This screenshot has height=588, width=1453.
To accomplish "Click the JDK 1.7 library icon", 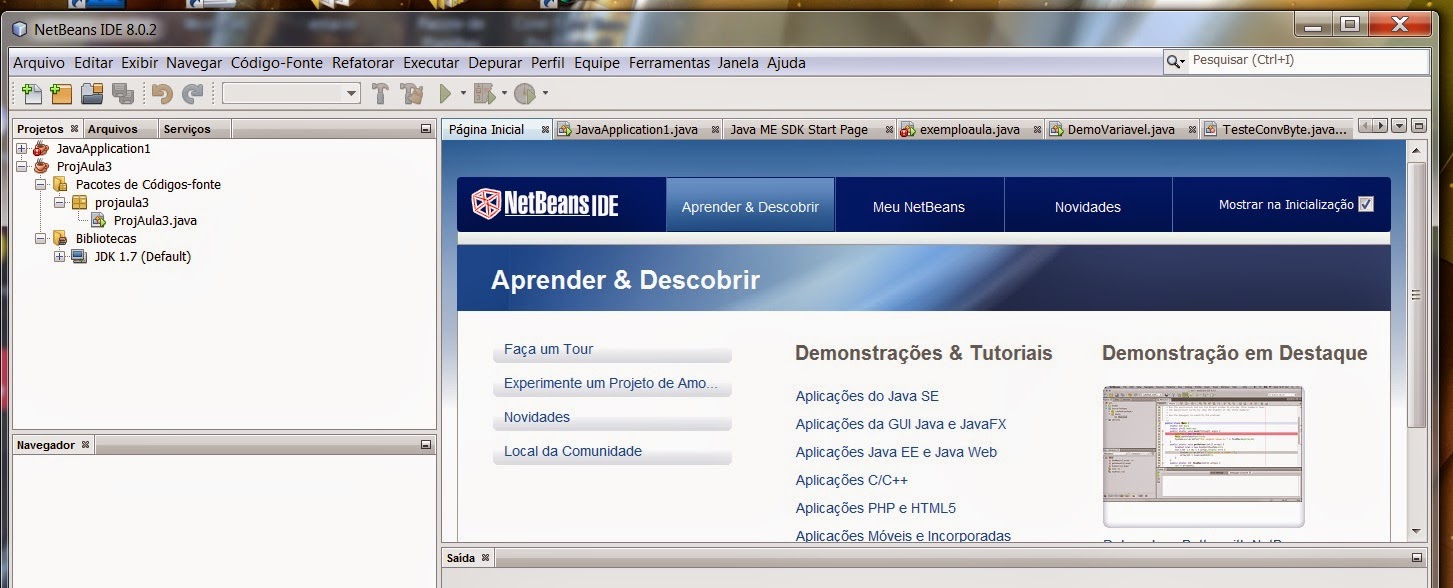I will point(79,256).
